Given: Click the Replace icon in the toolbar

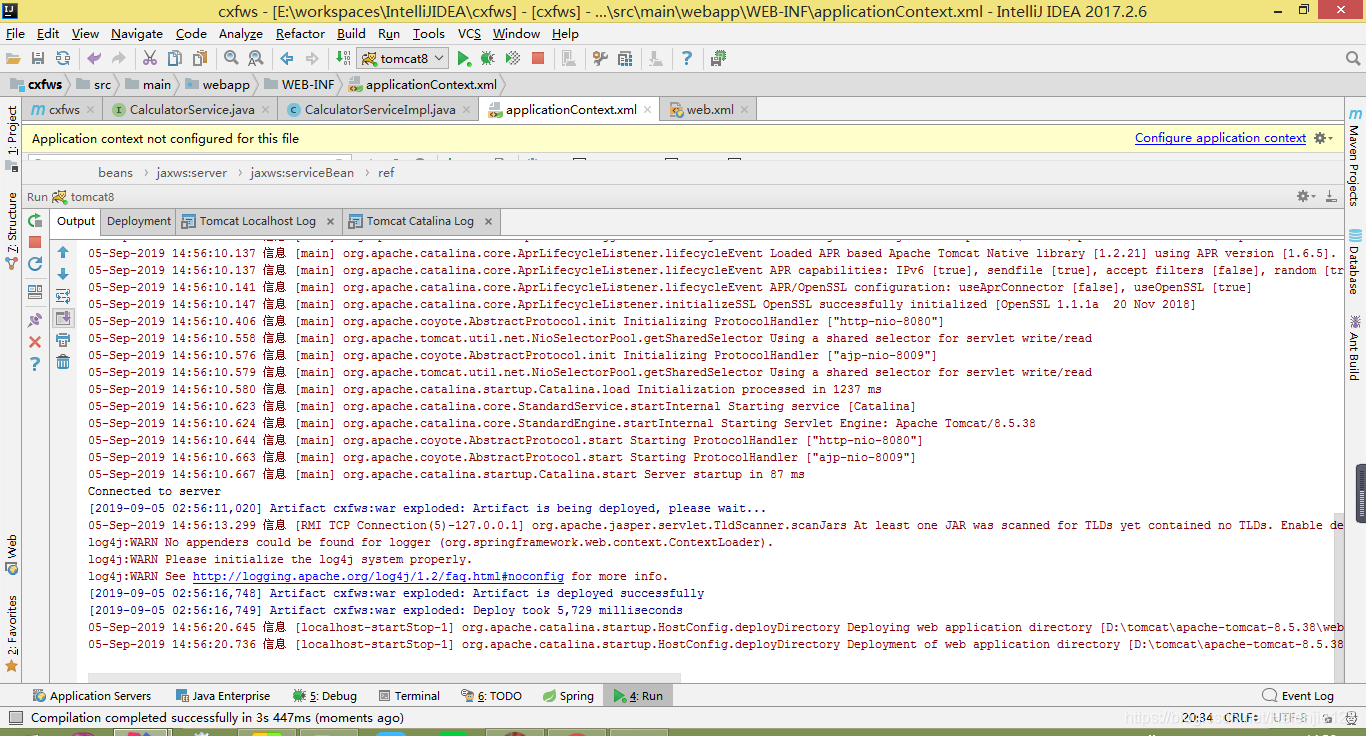Looking at the screenshot, I should (x=255, y=59).
